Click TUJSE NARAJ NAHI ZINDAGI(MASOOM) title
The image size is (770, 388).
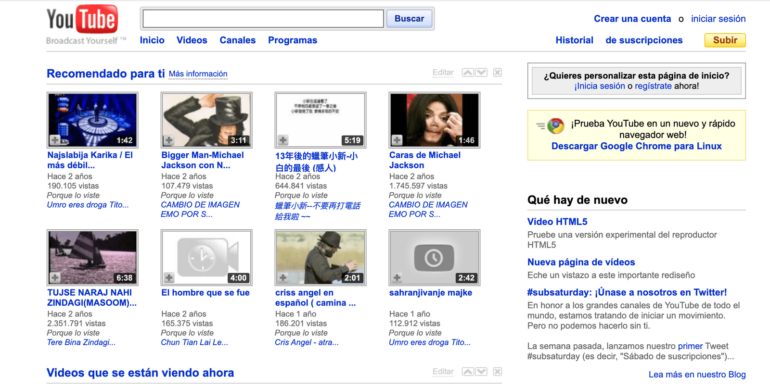click(x=92, y=298)
